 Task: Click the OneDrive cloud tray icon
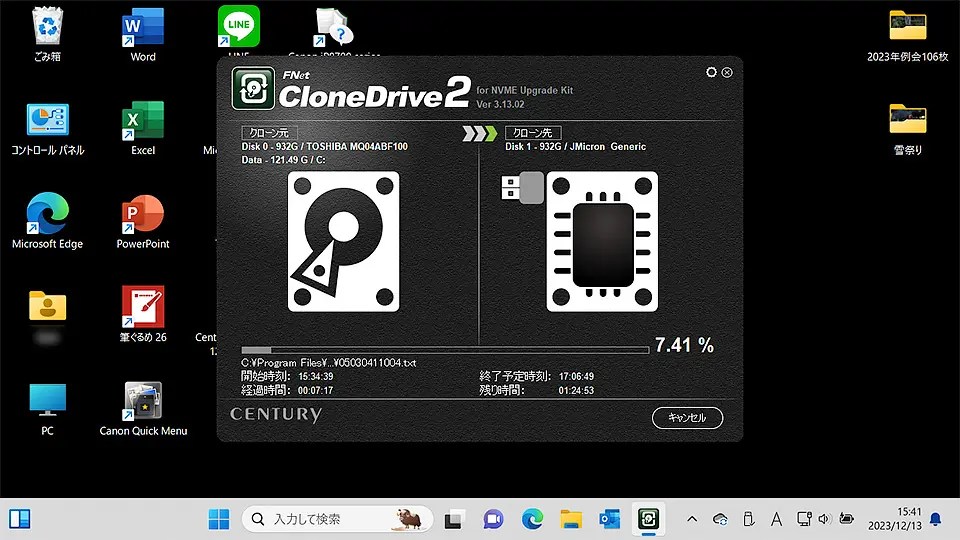point(720,519)
